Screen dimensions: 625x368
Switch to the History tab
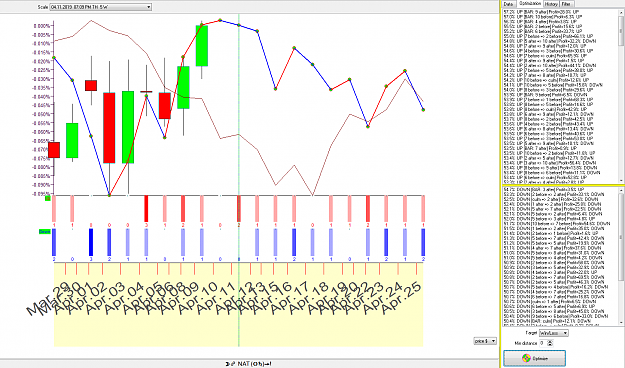point(551,4)
